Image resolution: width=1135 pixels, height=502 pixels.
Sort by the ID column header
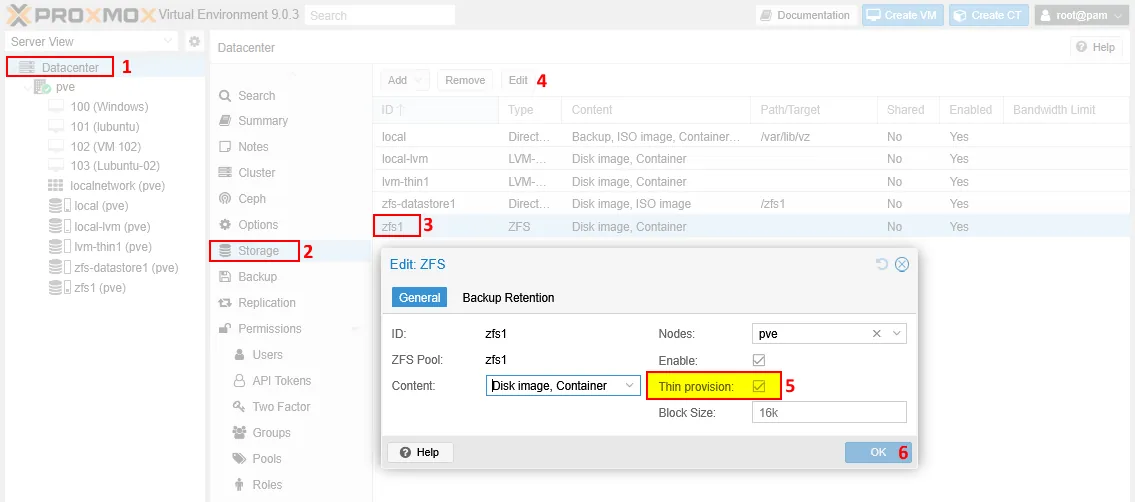tap(435, 110)
